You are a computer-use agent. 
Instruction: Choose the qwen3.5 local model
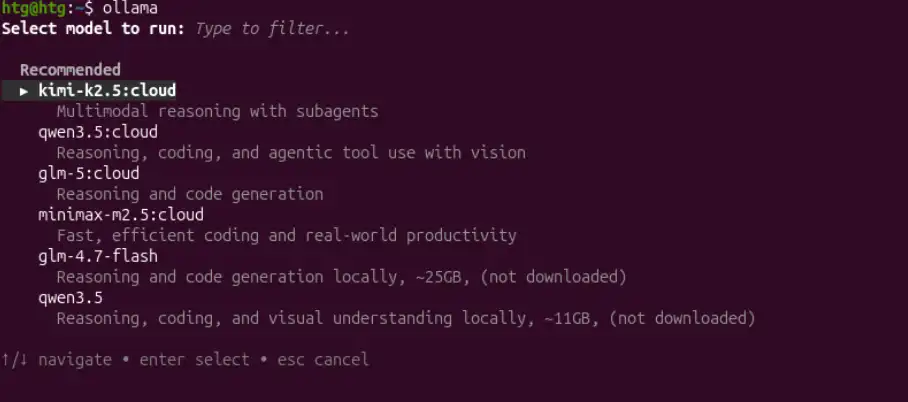(x=70, y=298)
